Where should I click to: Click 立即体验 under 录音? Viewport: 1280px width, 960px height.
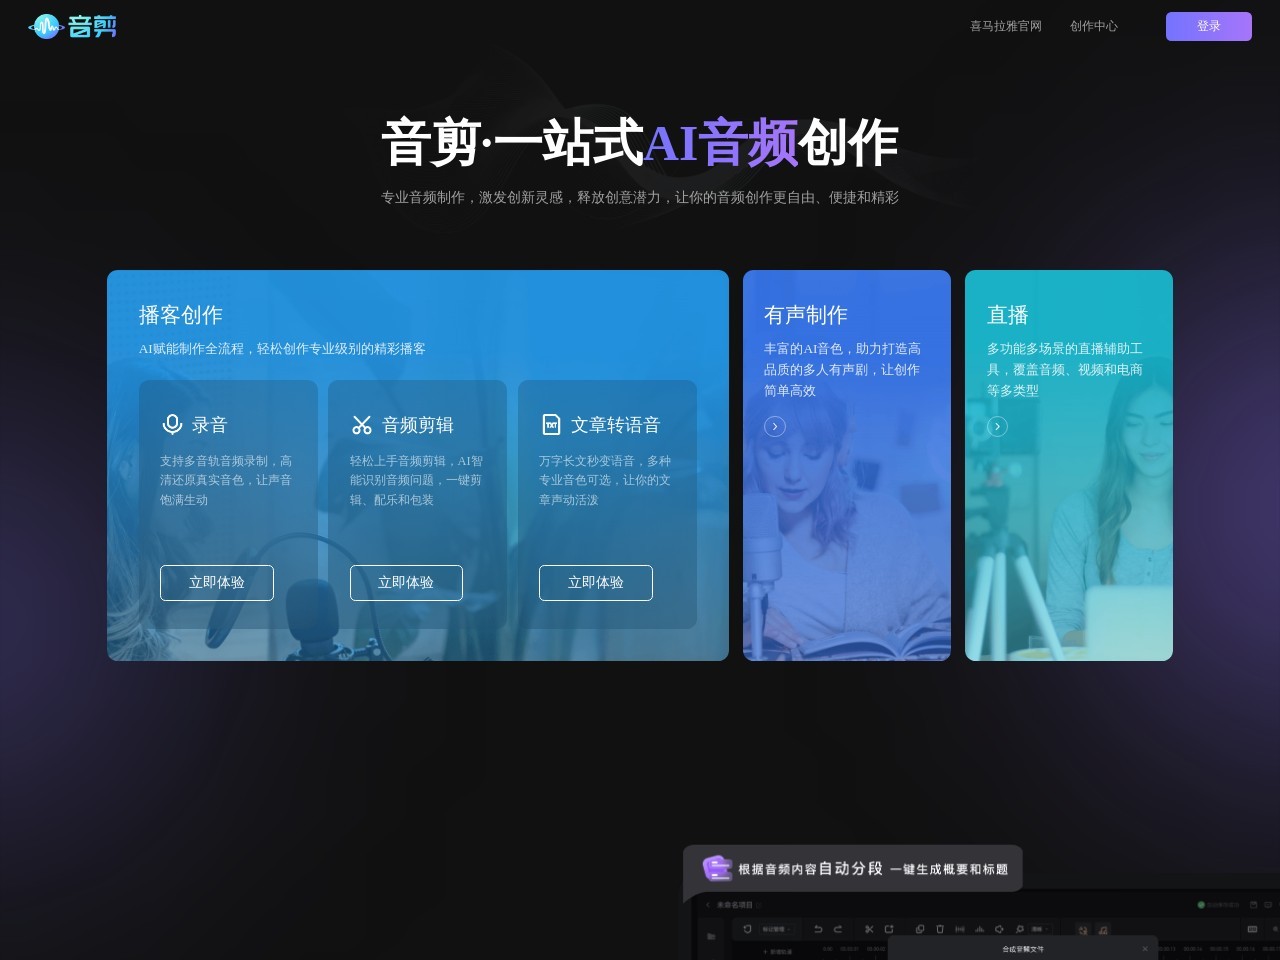pos(217,583)
